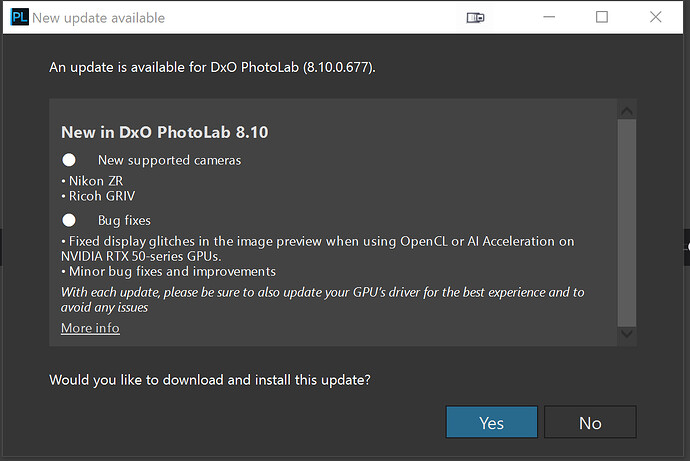Click the release notes scroll-up arrow
Image resolution: width=690 pixels, height=461 pixels.
627,111
